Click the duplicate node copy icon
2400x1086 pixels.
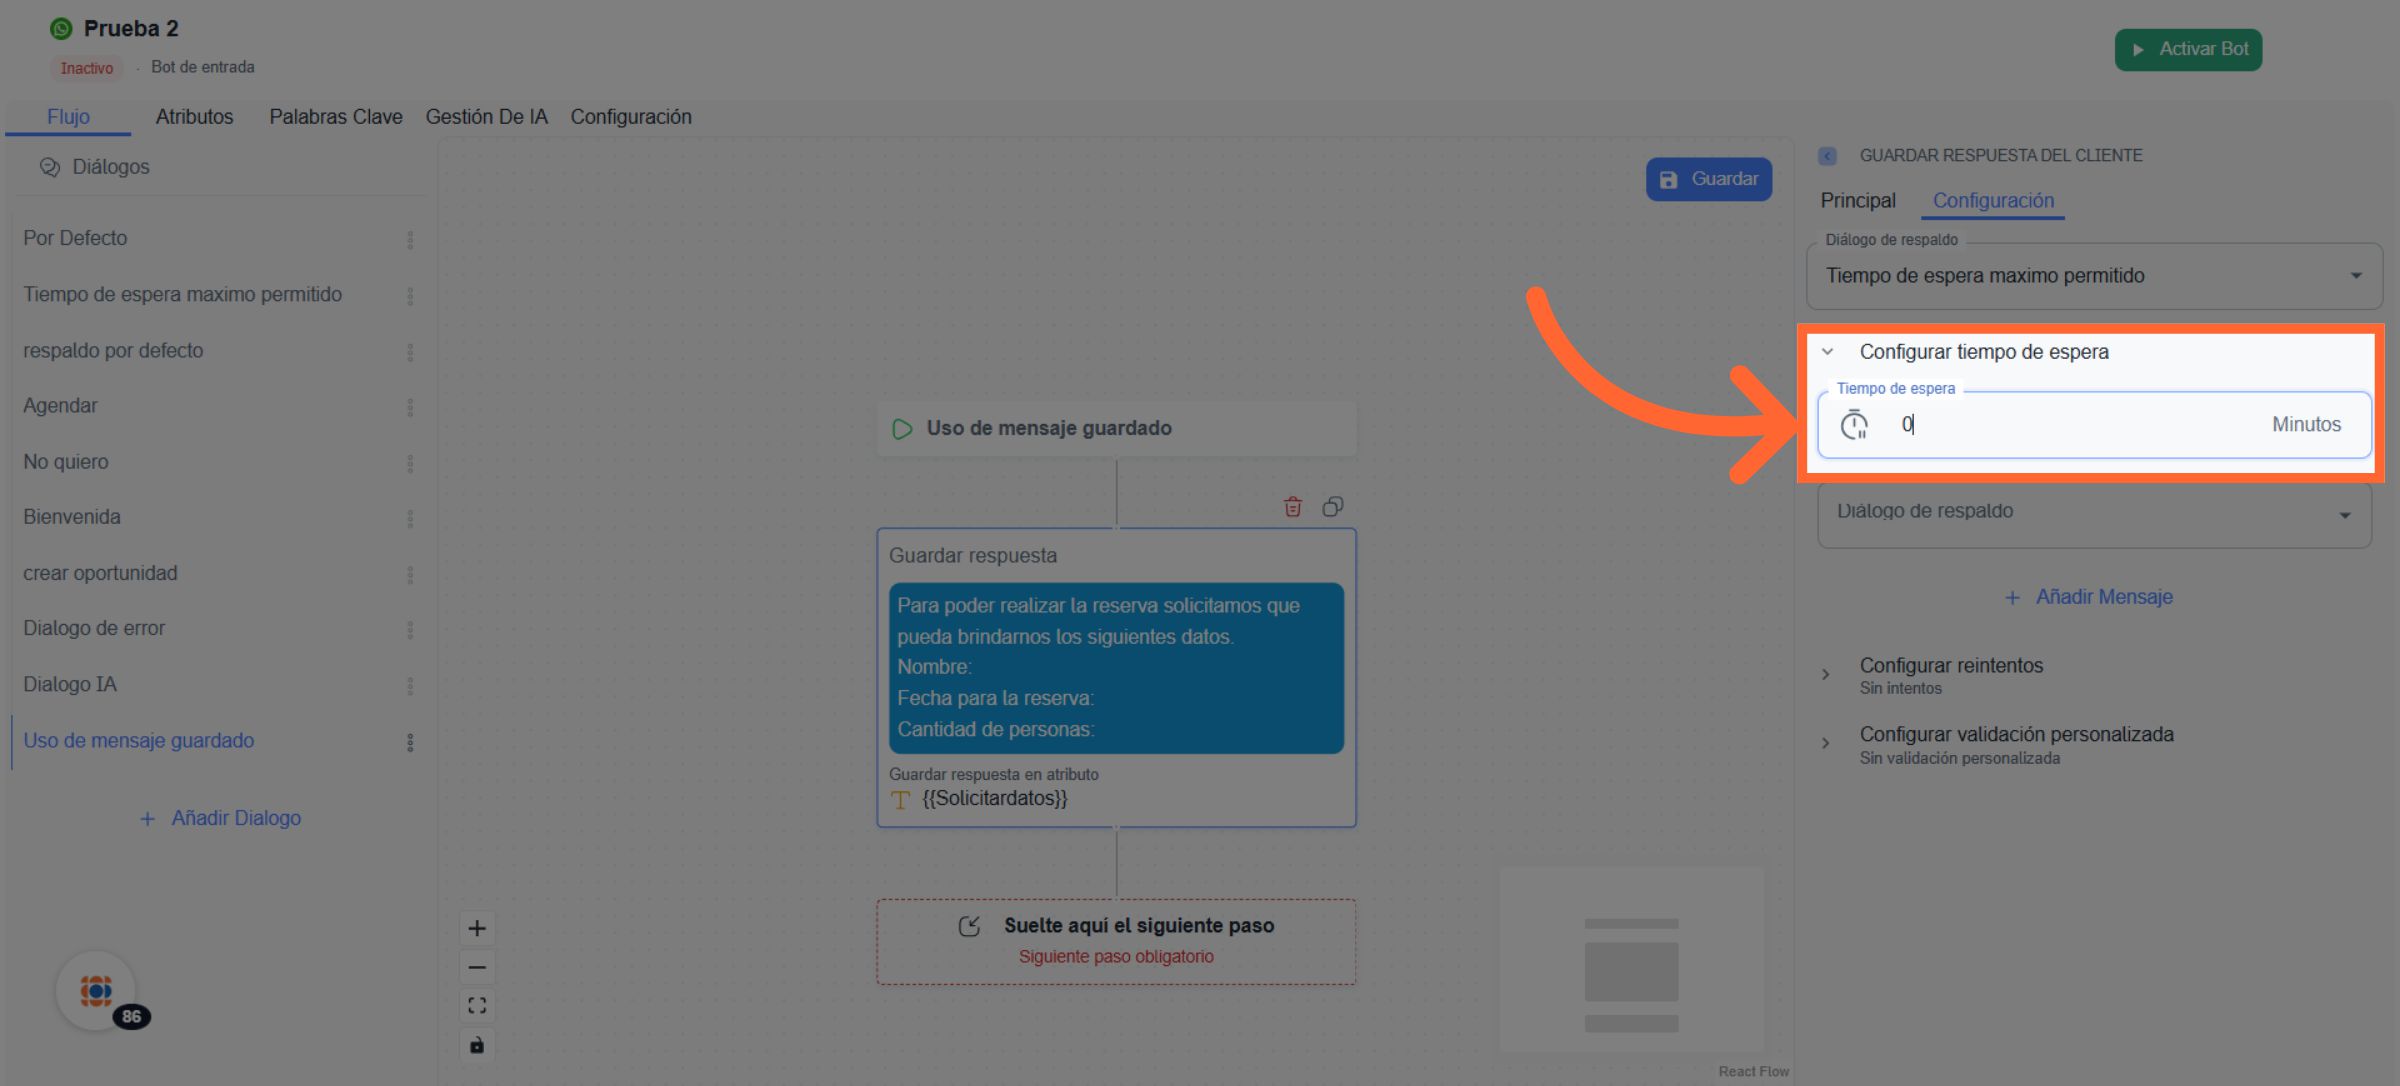coord(1332,507)
